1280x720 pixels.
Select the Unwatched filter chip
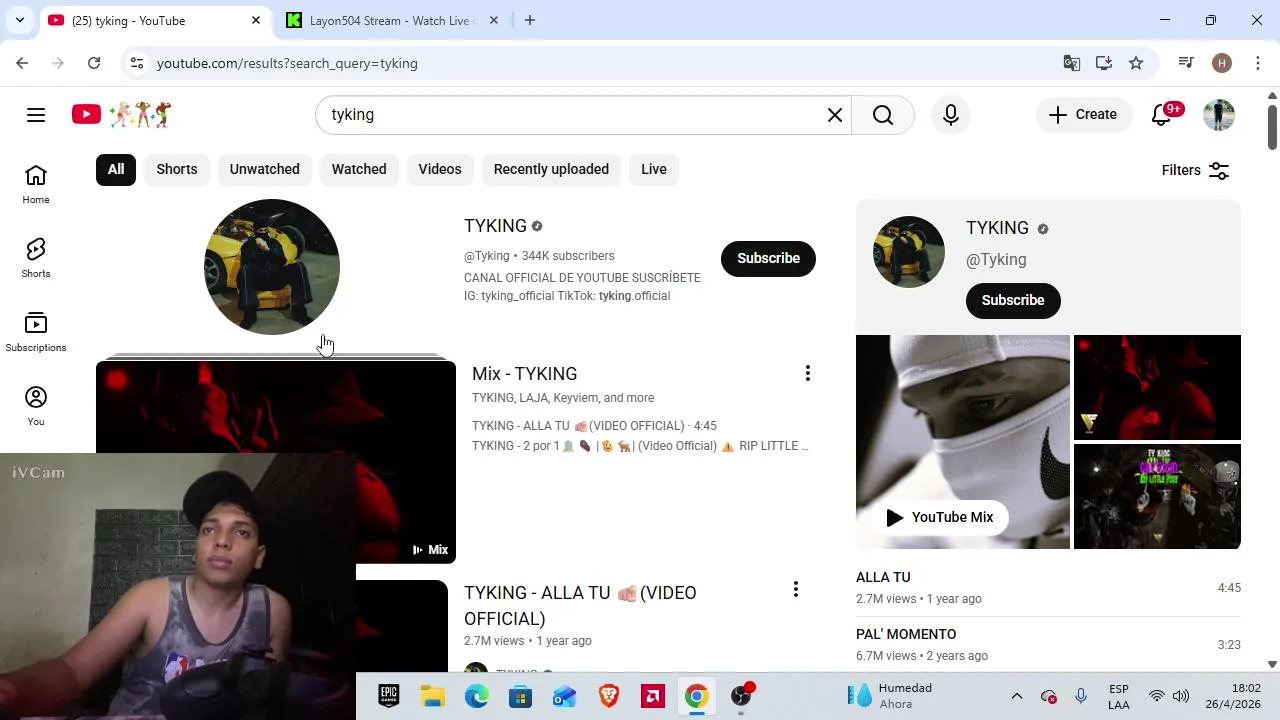(265, 169)
